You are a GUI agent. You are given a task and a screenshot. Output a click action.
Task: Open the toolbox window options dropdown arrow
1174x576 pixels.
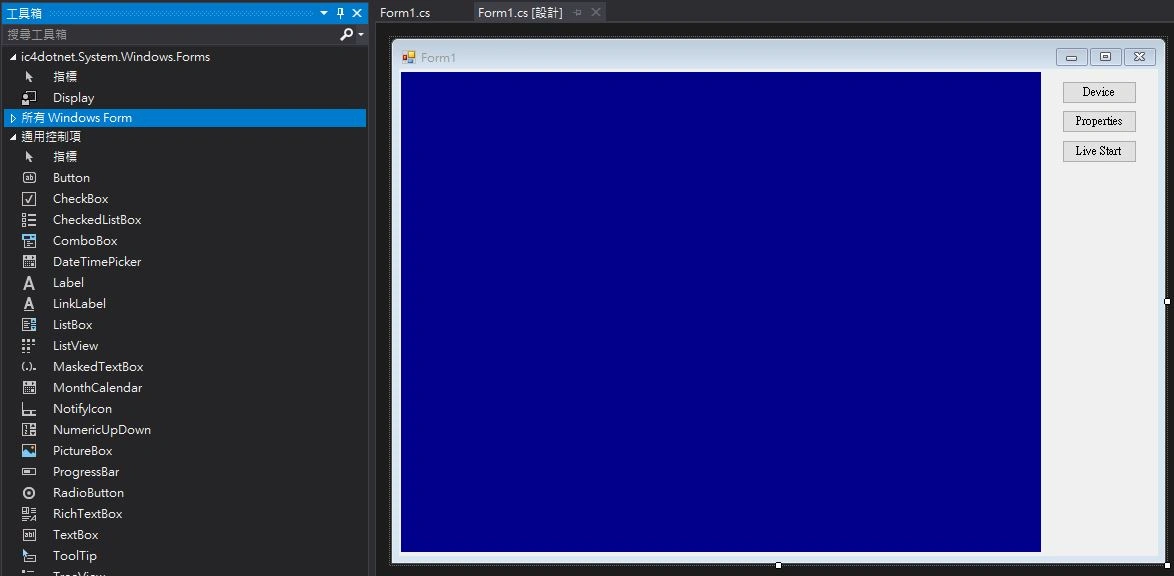point(323,13)
